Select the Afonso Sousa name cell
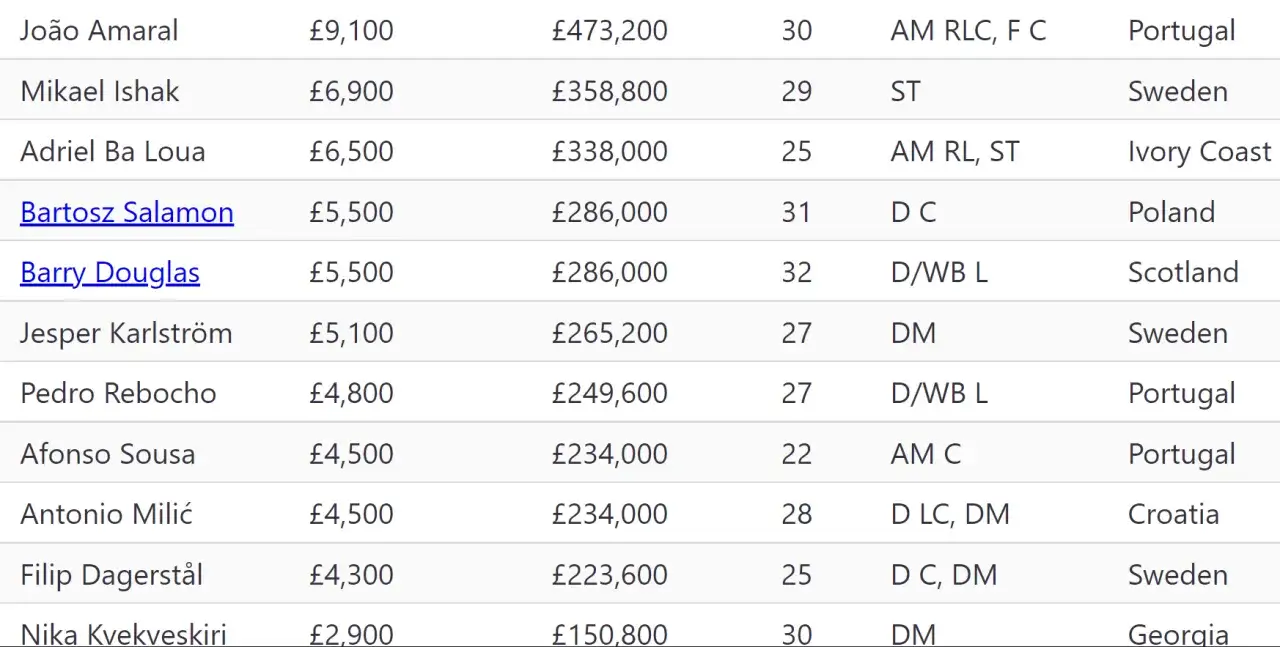 (107, 454)
